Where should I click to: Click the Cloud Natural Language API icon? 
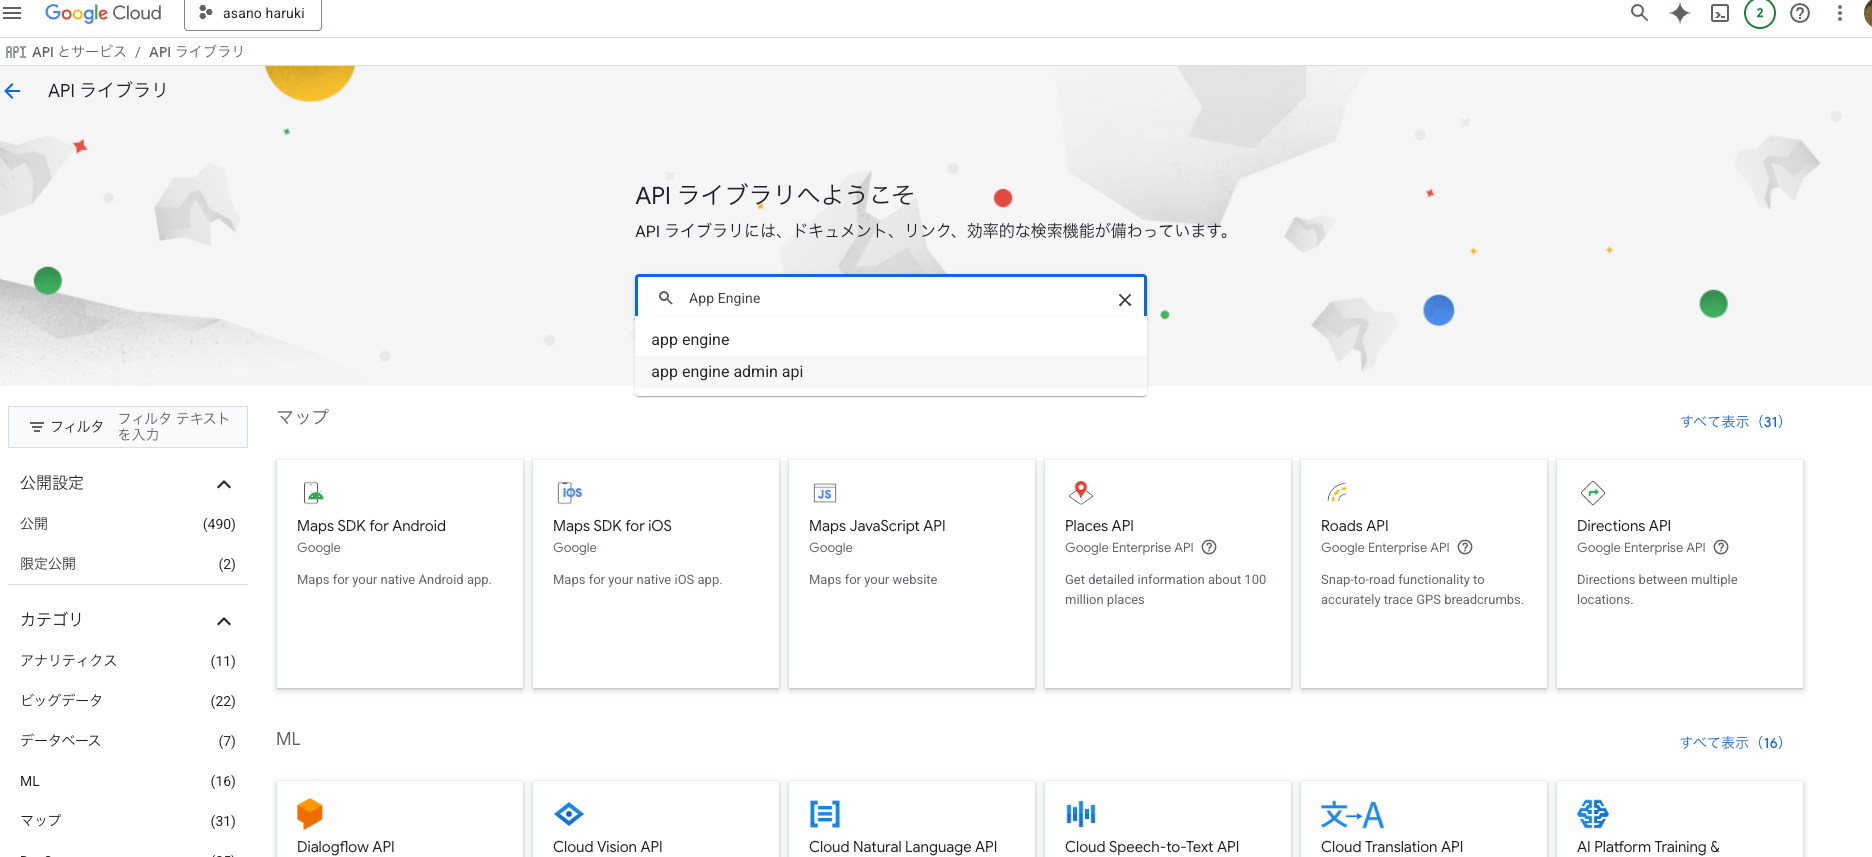click(825, 814)
